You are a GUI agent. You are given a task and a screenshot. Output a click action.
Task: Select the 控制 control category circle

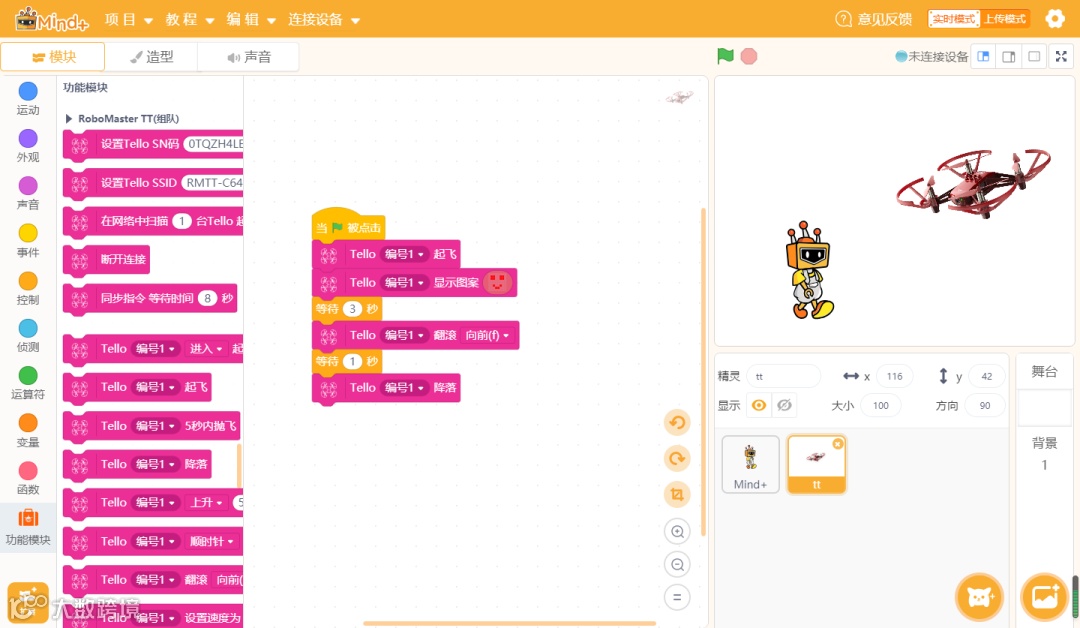pos(28,281)
